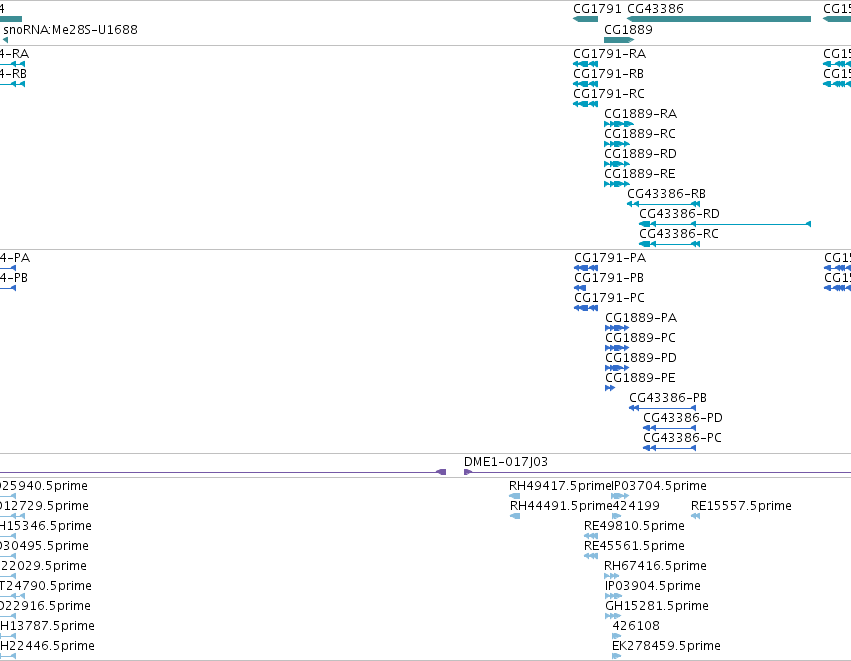Image resolution: width=851 pixels, height=661 pixels.
Task: Click the partly hidden EST ending 12729.5prime
Action: pyautogui.click(x=45, y=506)
